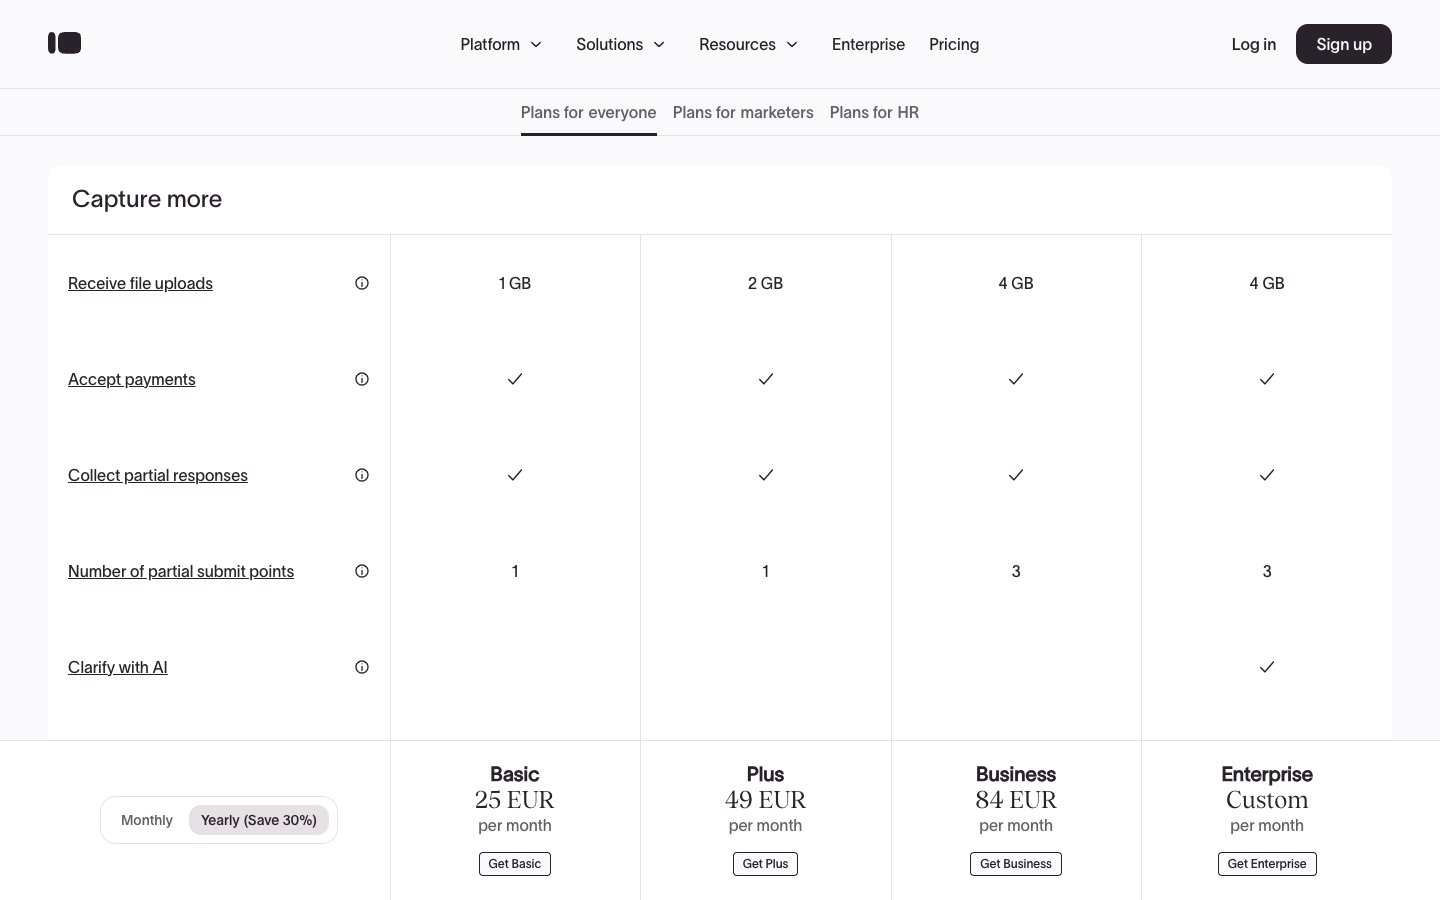Click the Typeform logo icon
1440x900 pixels.
point(65,43)
